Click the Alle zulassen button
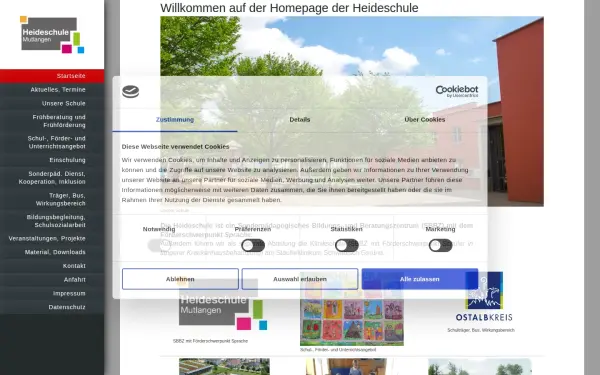 (x=420, y=279)
